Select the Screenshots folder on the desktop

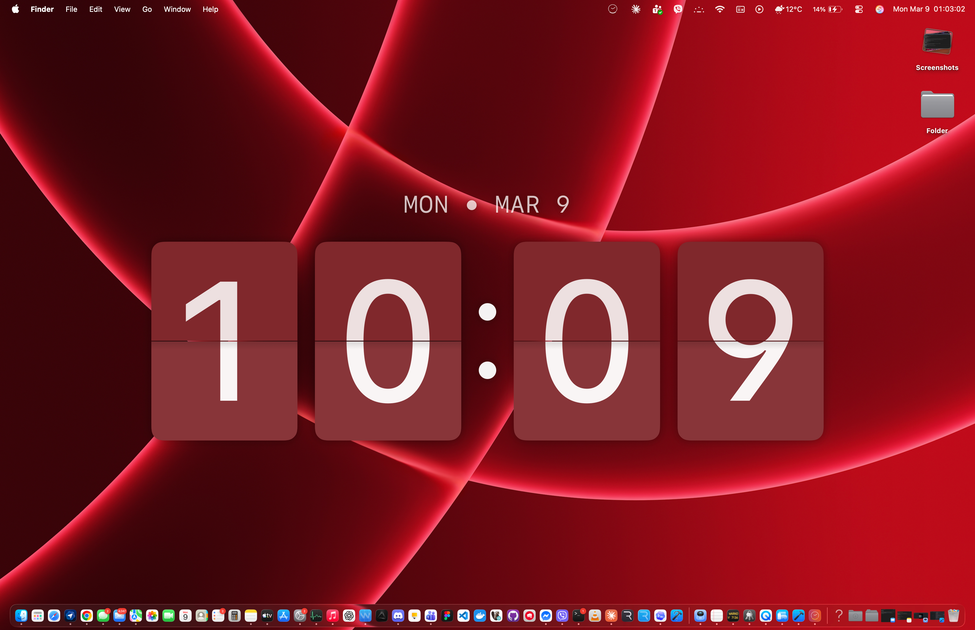click(937, 43)
